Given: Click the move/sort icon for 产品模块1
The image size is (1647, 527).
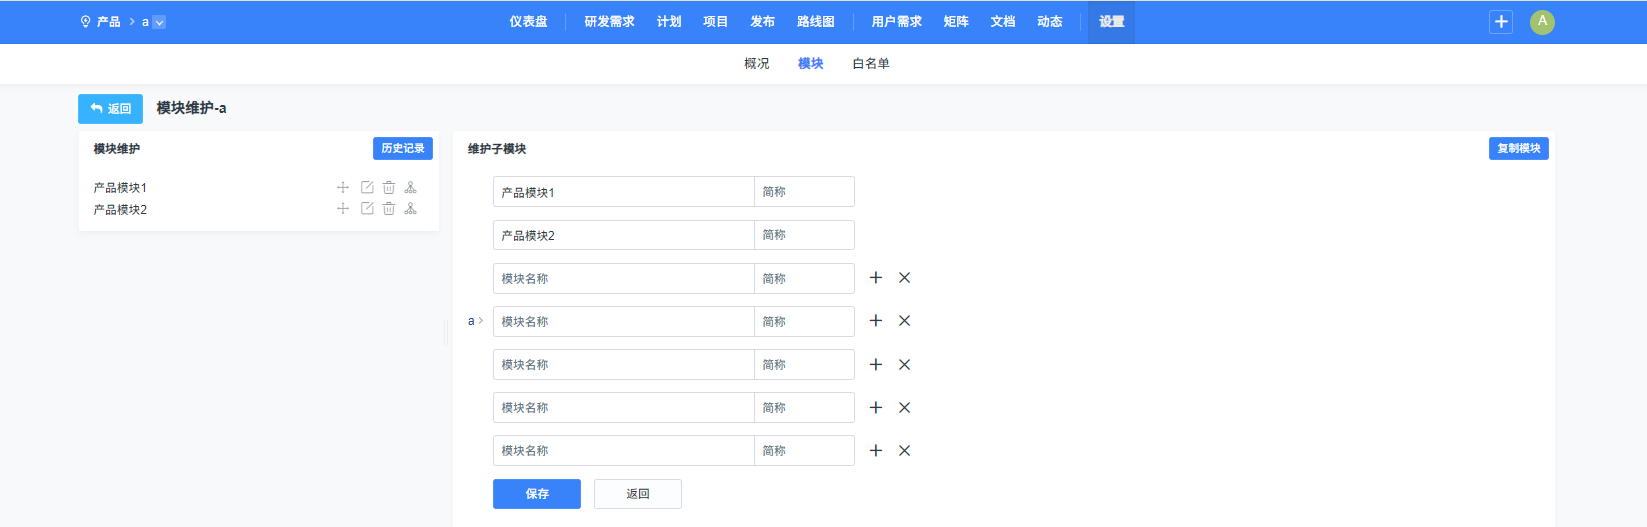Looking at the screenshot, I should (x=343, y=187).
